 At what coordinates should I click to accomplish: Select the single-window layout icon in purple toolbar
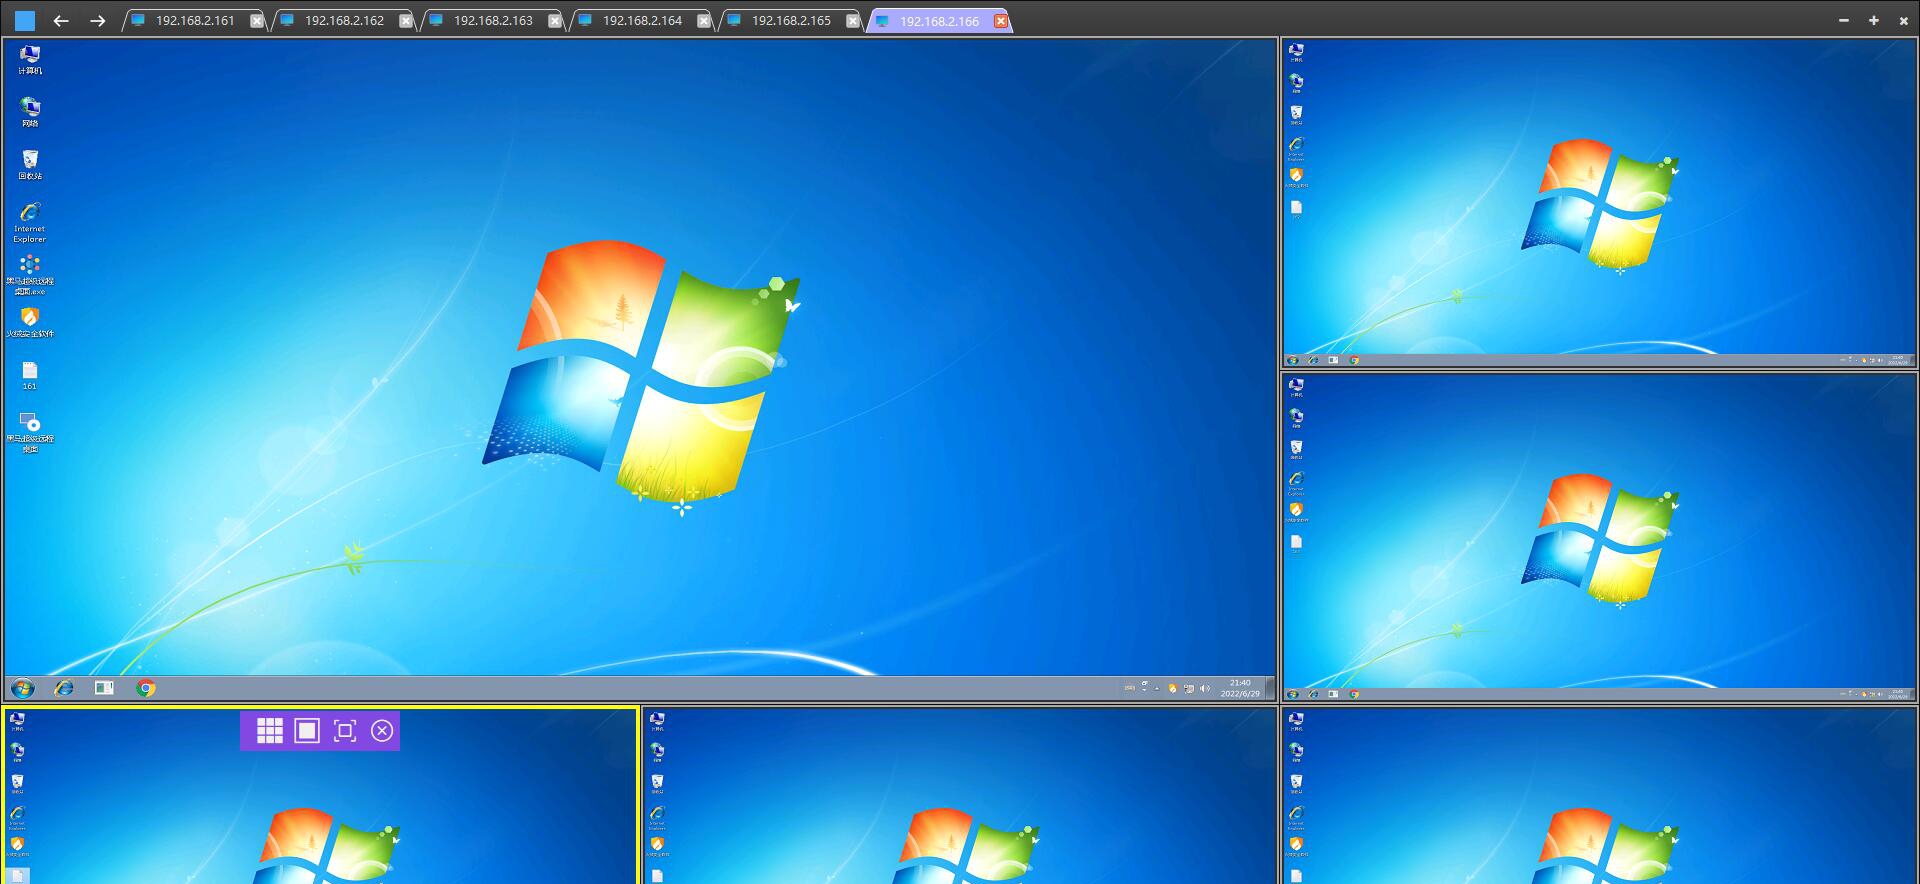(x=307, y=731)
